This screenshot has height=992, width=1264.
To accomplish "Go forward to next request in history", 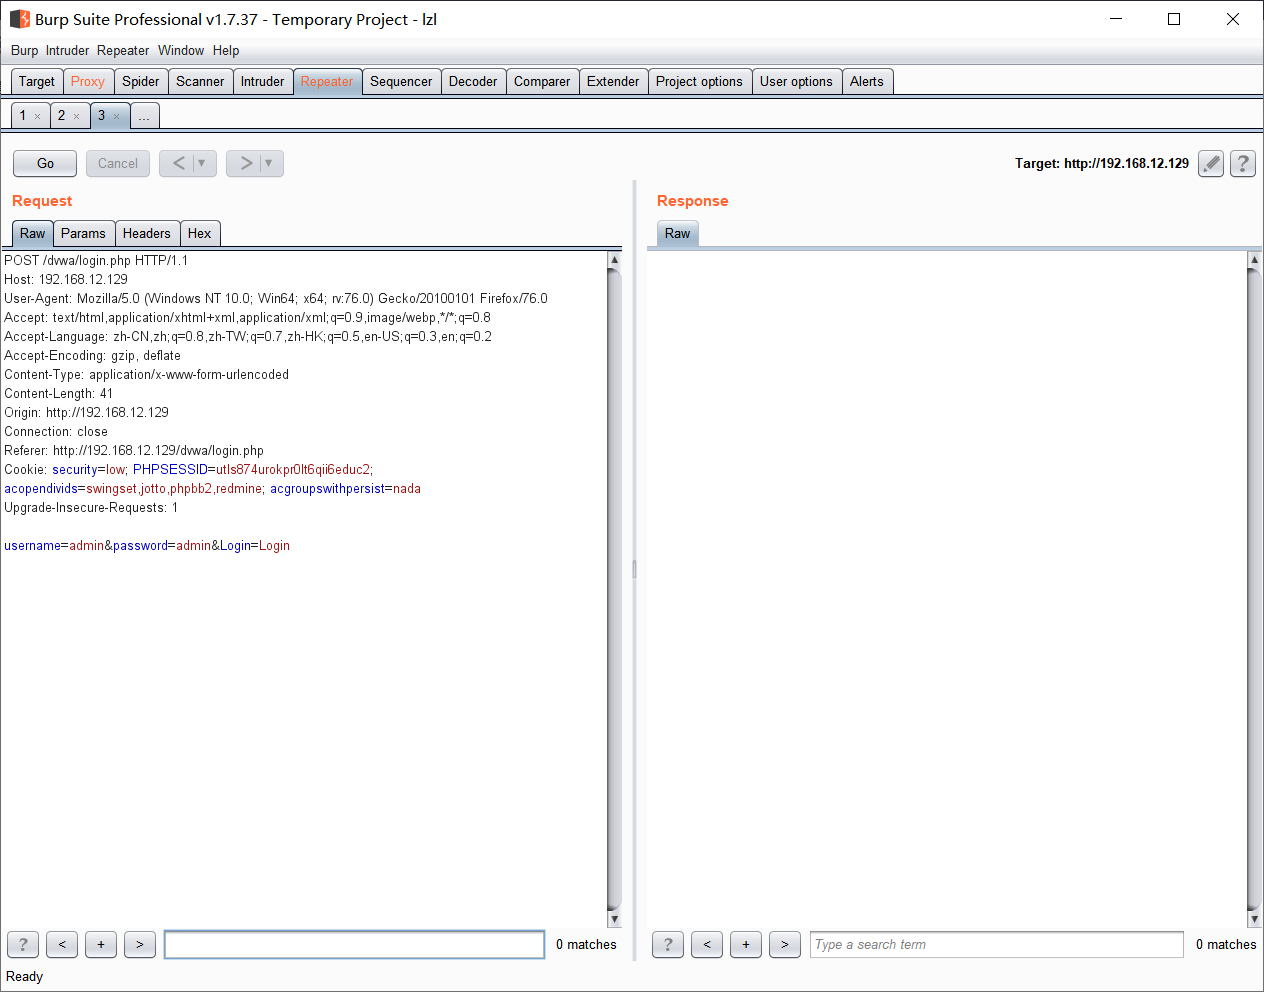I will pyautogui.click(x=245, y=163).
